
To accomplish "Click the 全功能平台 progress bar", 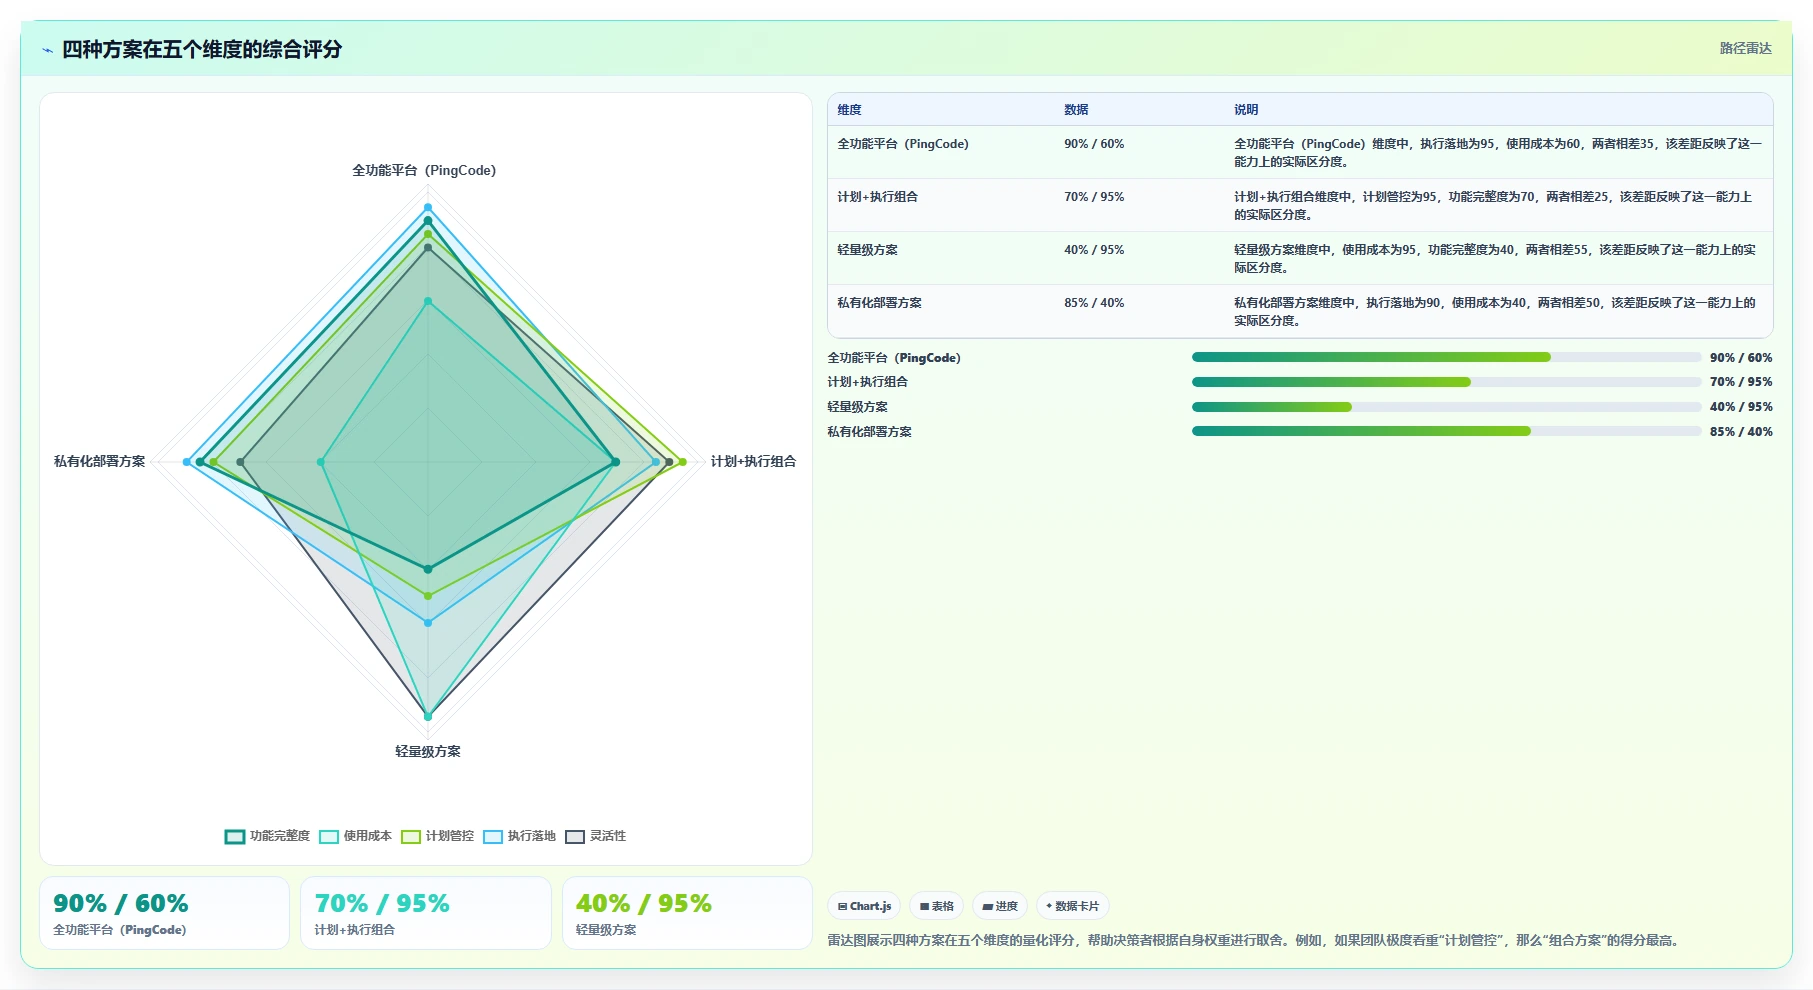I will (1446, 357).
